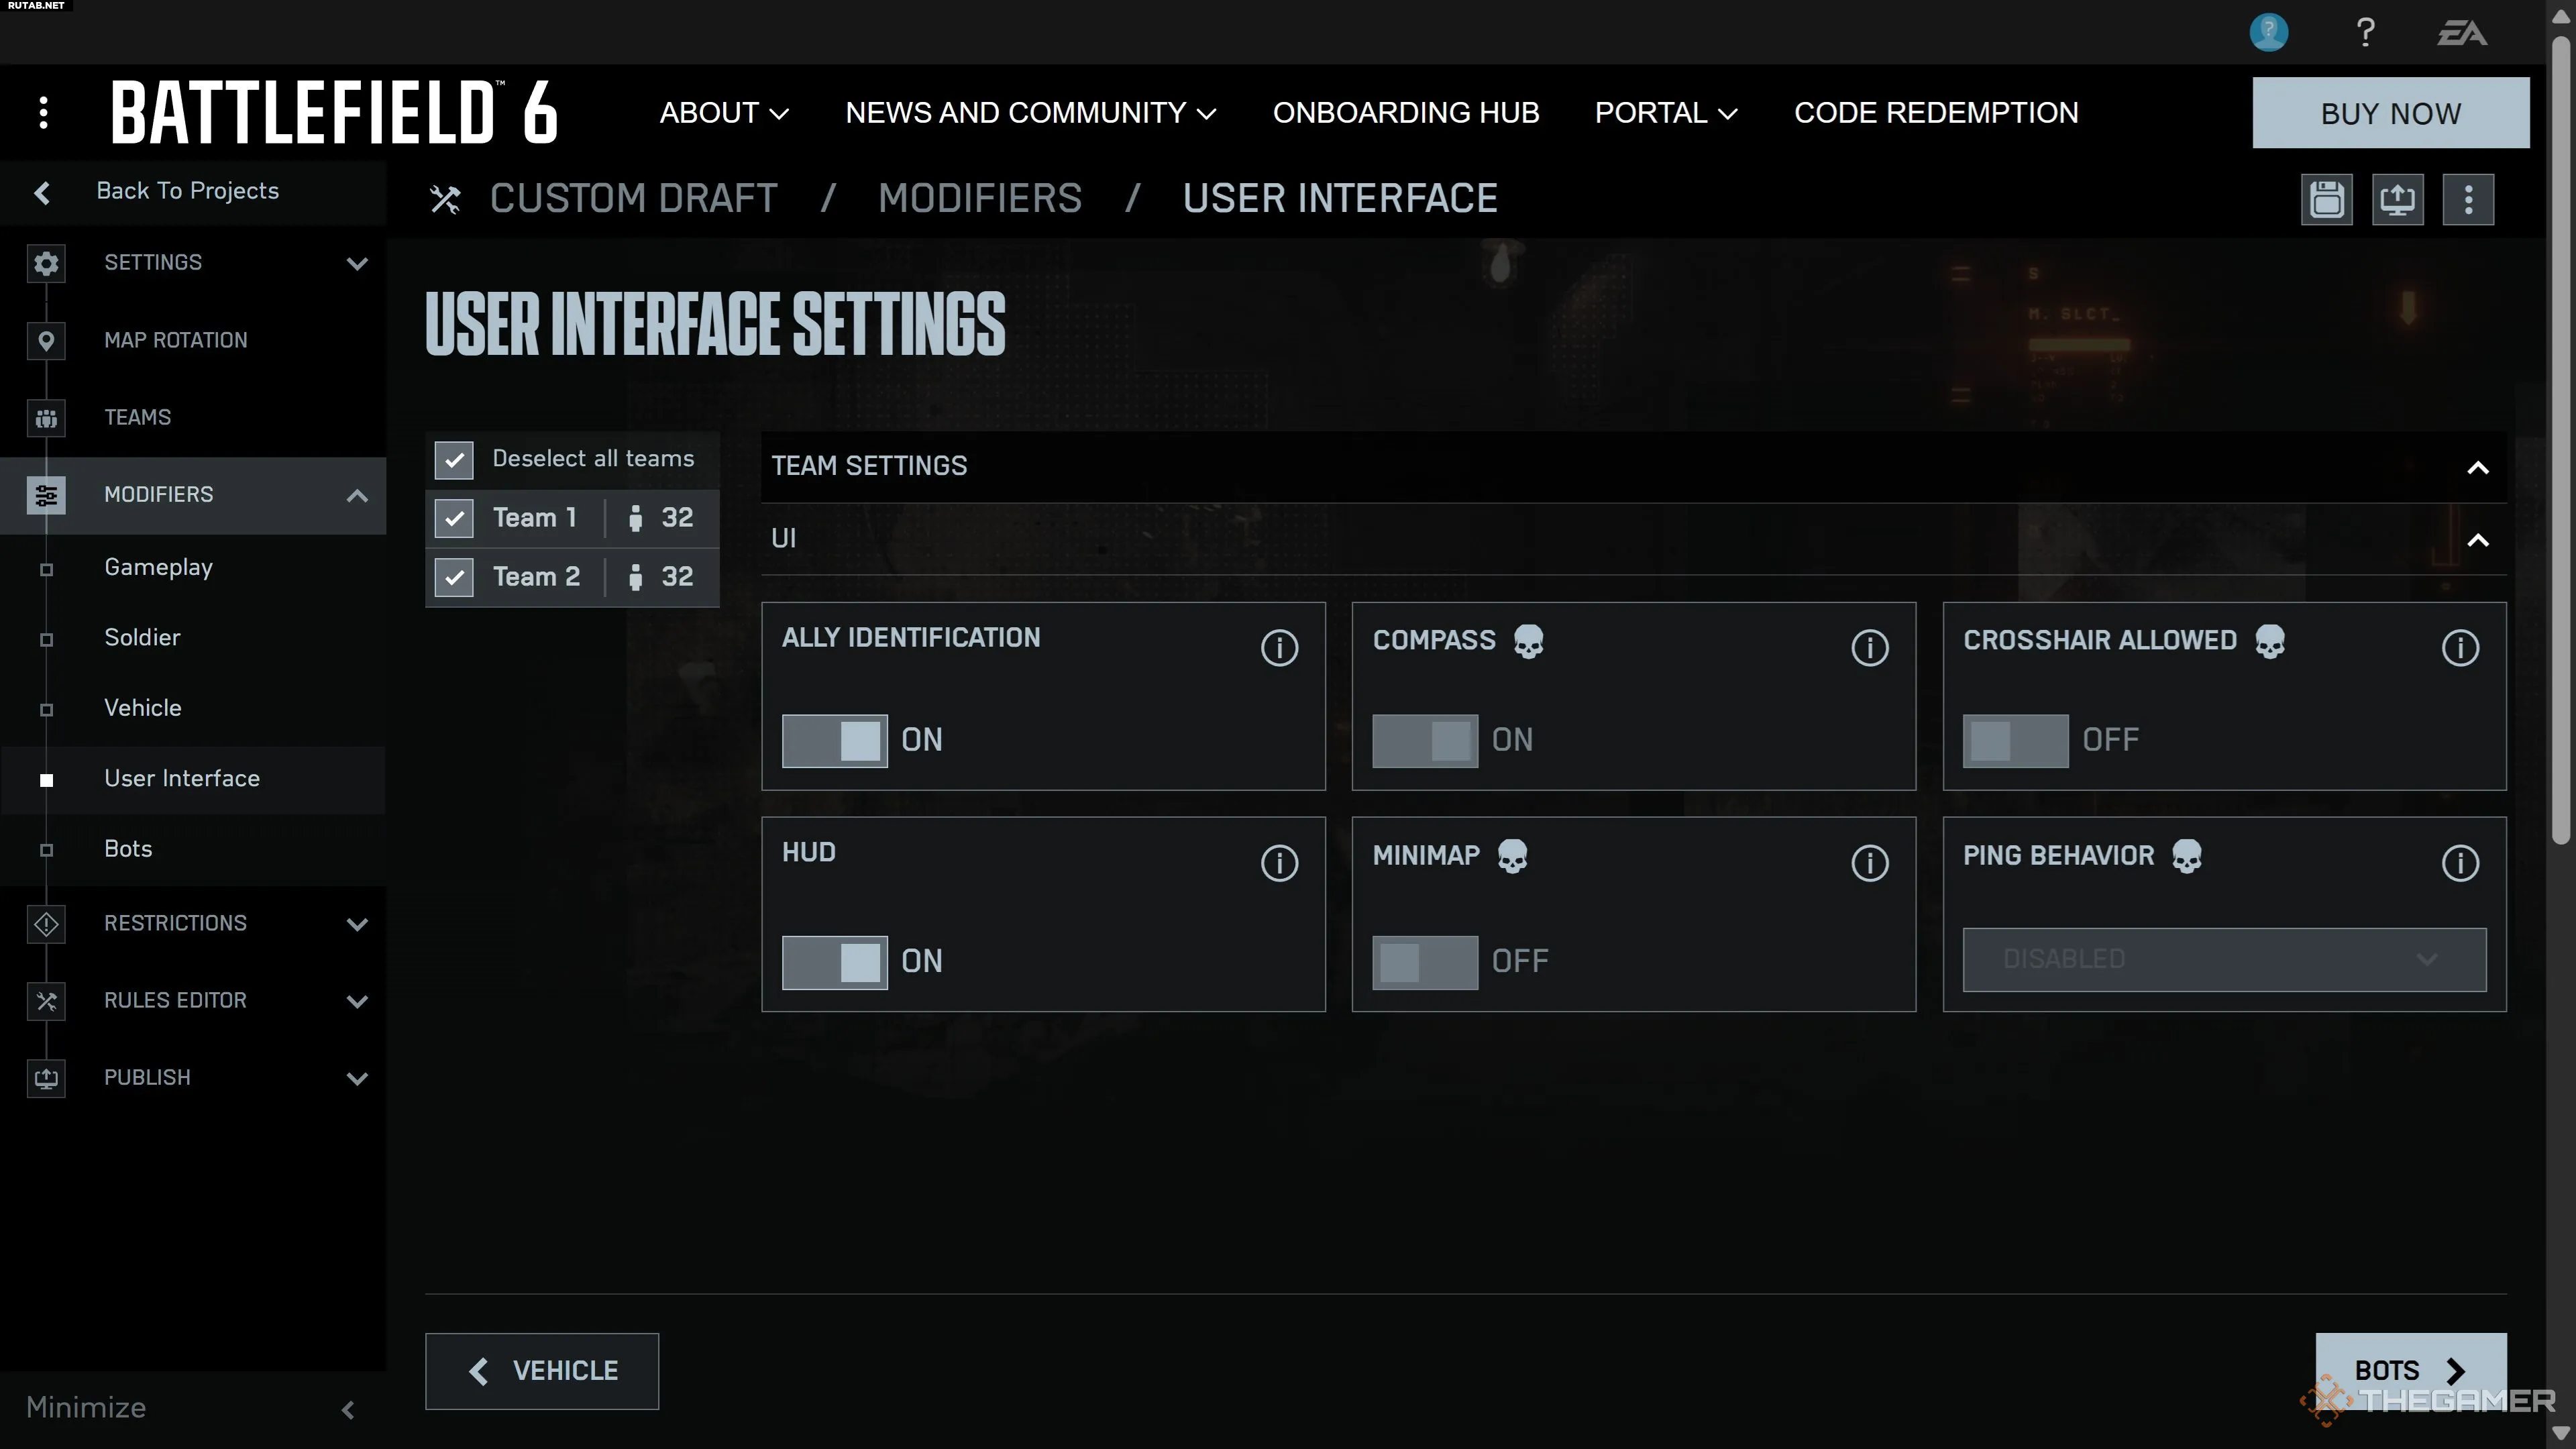Show info for Ally Identification
Viewport: 2576px width, 1449px height.
coord(1279,648)
